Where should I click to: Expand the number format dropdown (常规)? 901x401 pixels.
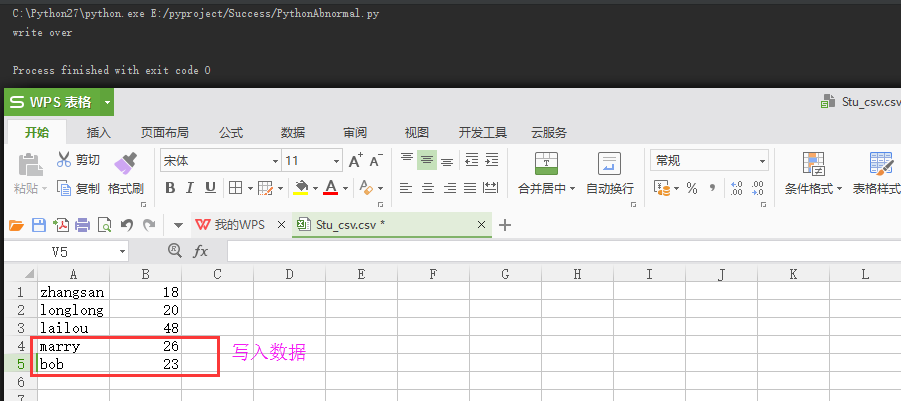coord(761,161)
